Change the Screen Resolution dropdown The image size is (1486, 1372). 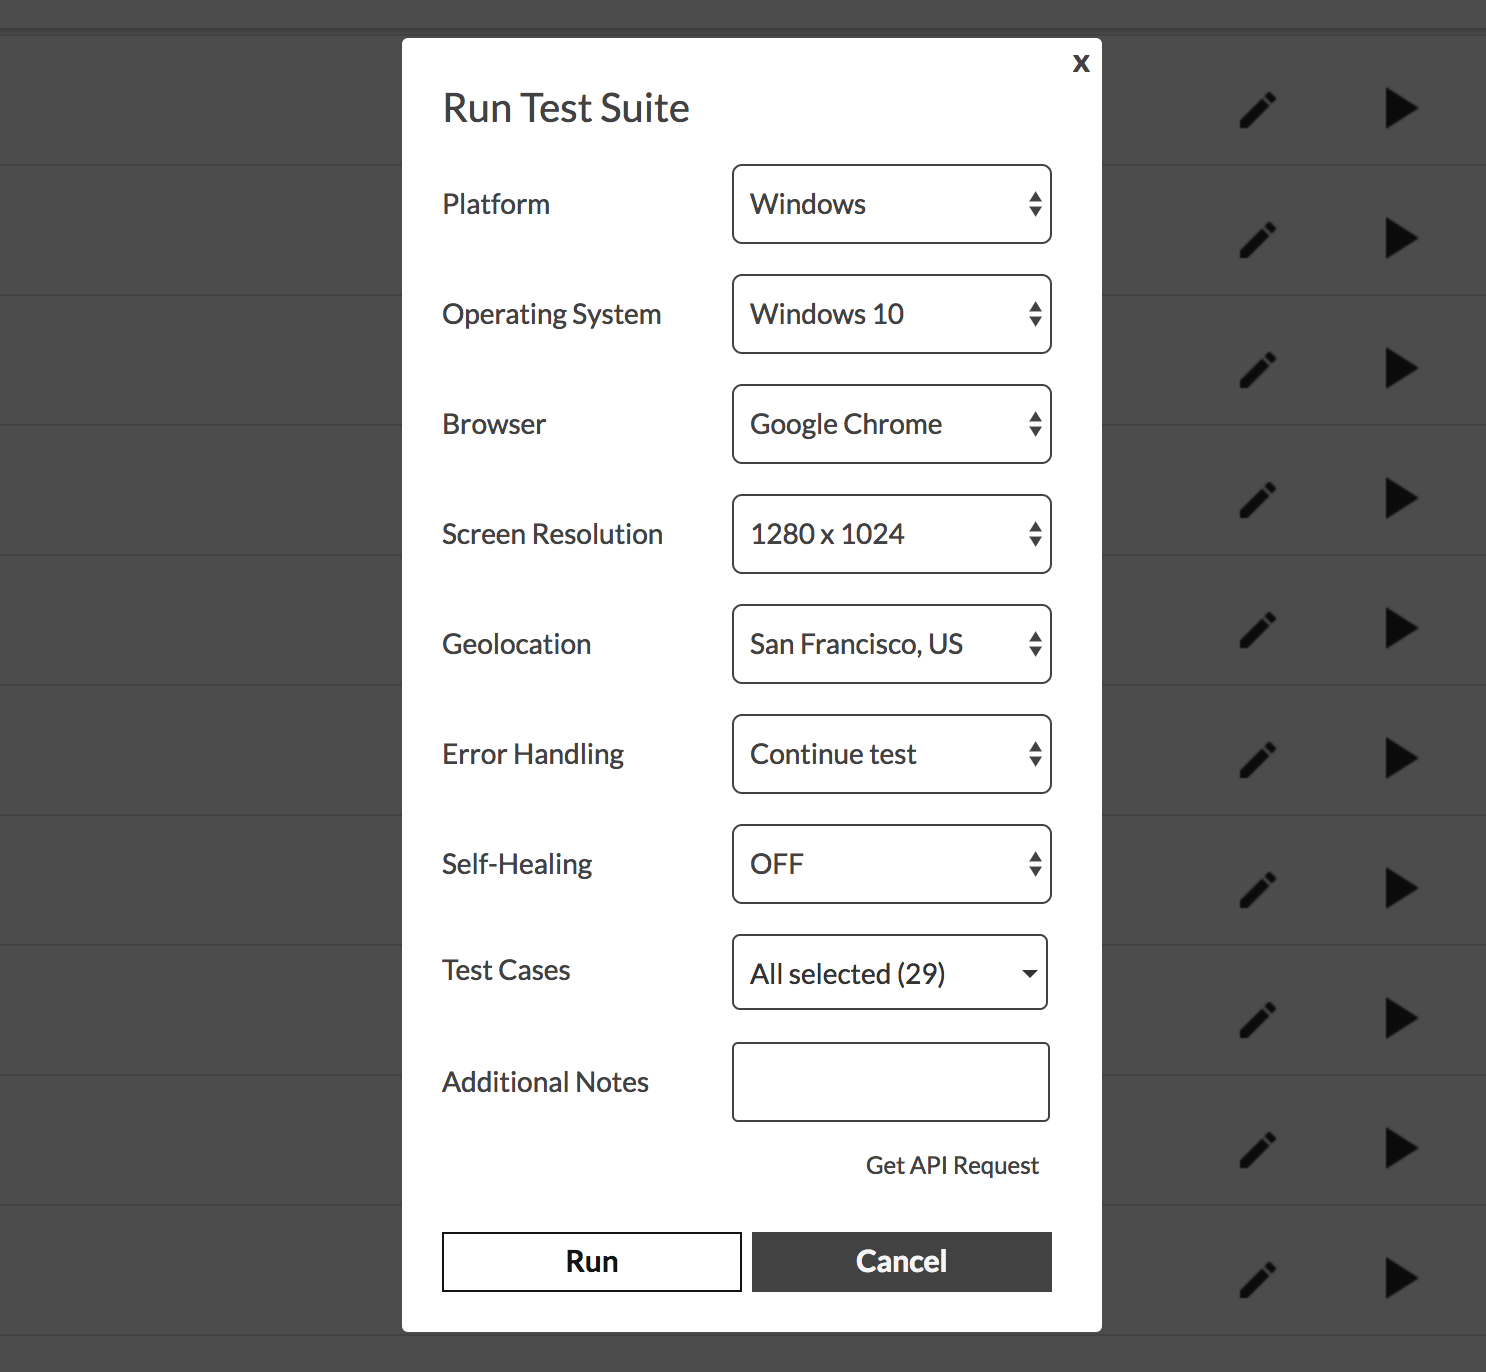pos(891,534)
